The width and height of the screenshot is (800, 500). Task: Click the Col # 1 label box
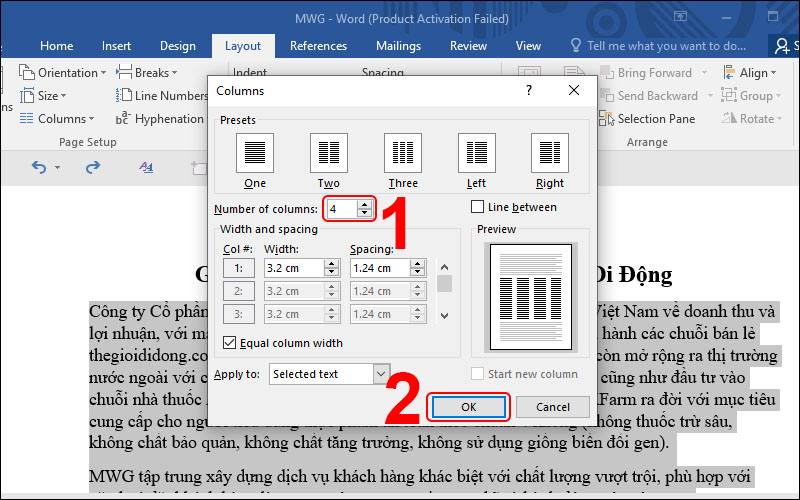(239, 268)
